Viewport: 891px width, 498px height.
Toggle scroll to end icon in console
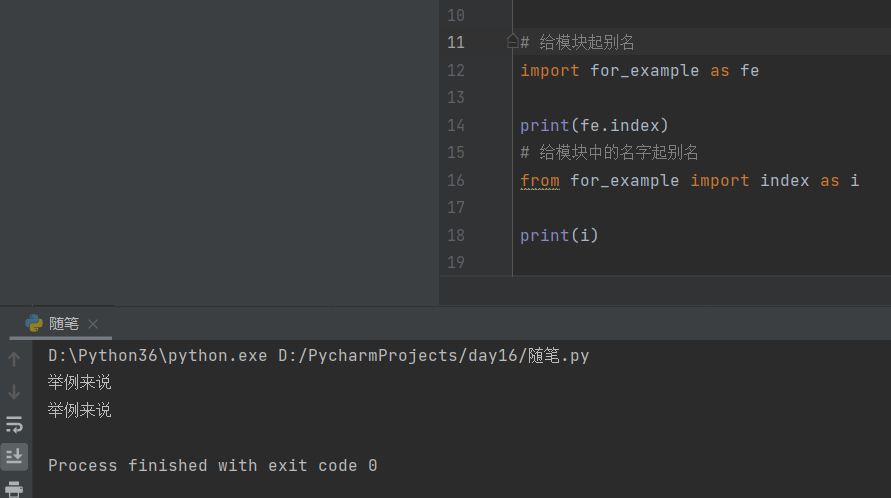pos(14,456)
